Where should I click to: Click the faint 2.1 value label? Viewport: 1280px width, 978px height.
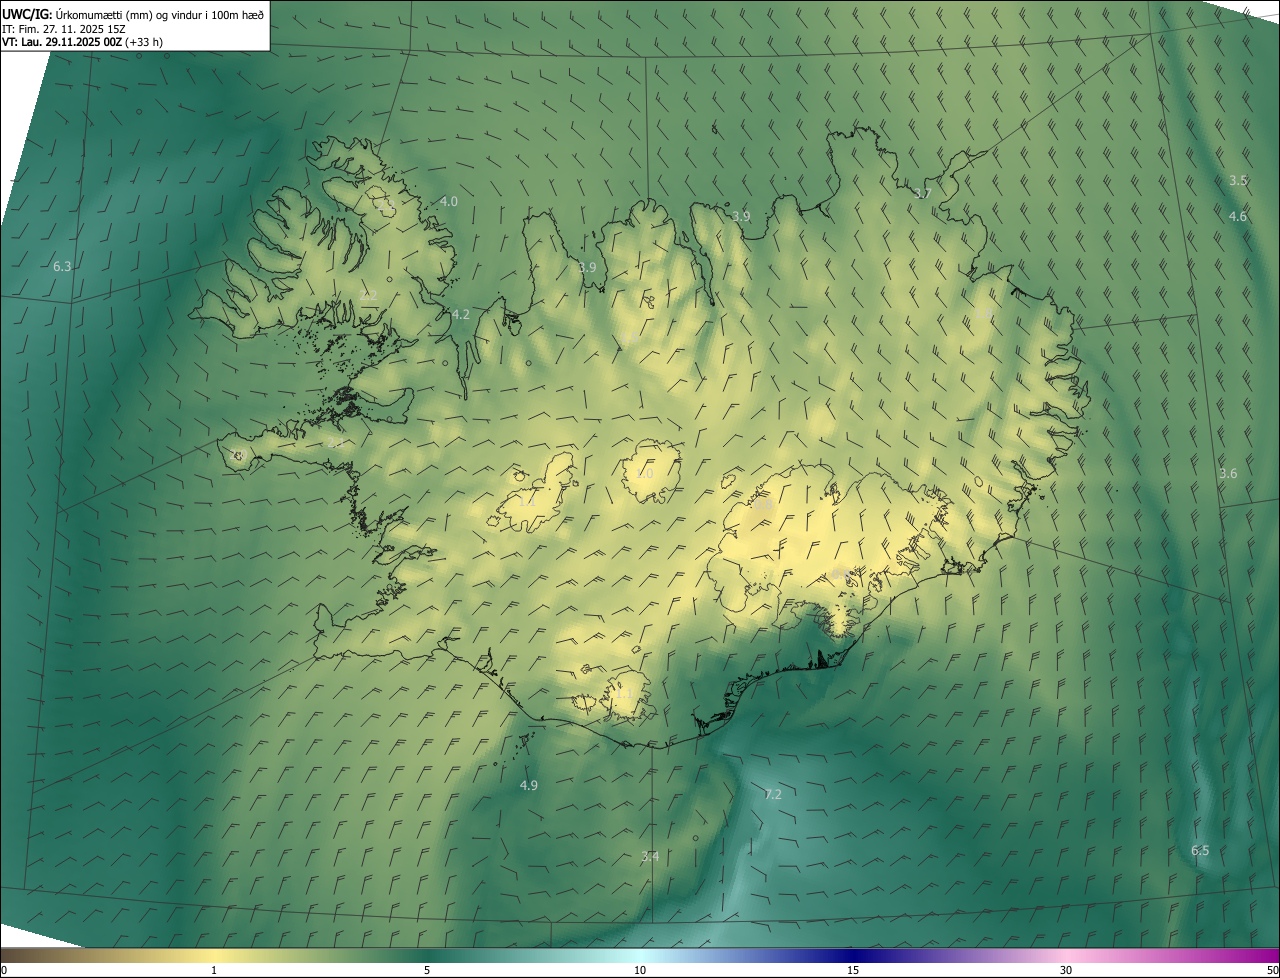(336, 441)
